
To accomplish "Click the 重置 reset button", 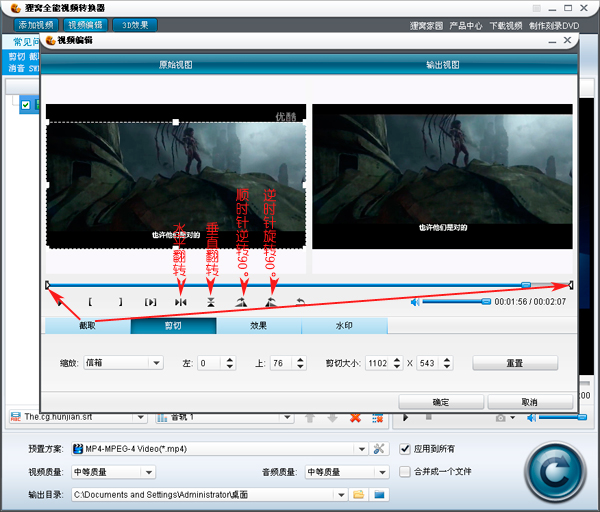I will click(x=515, y=363).
